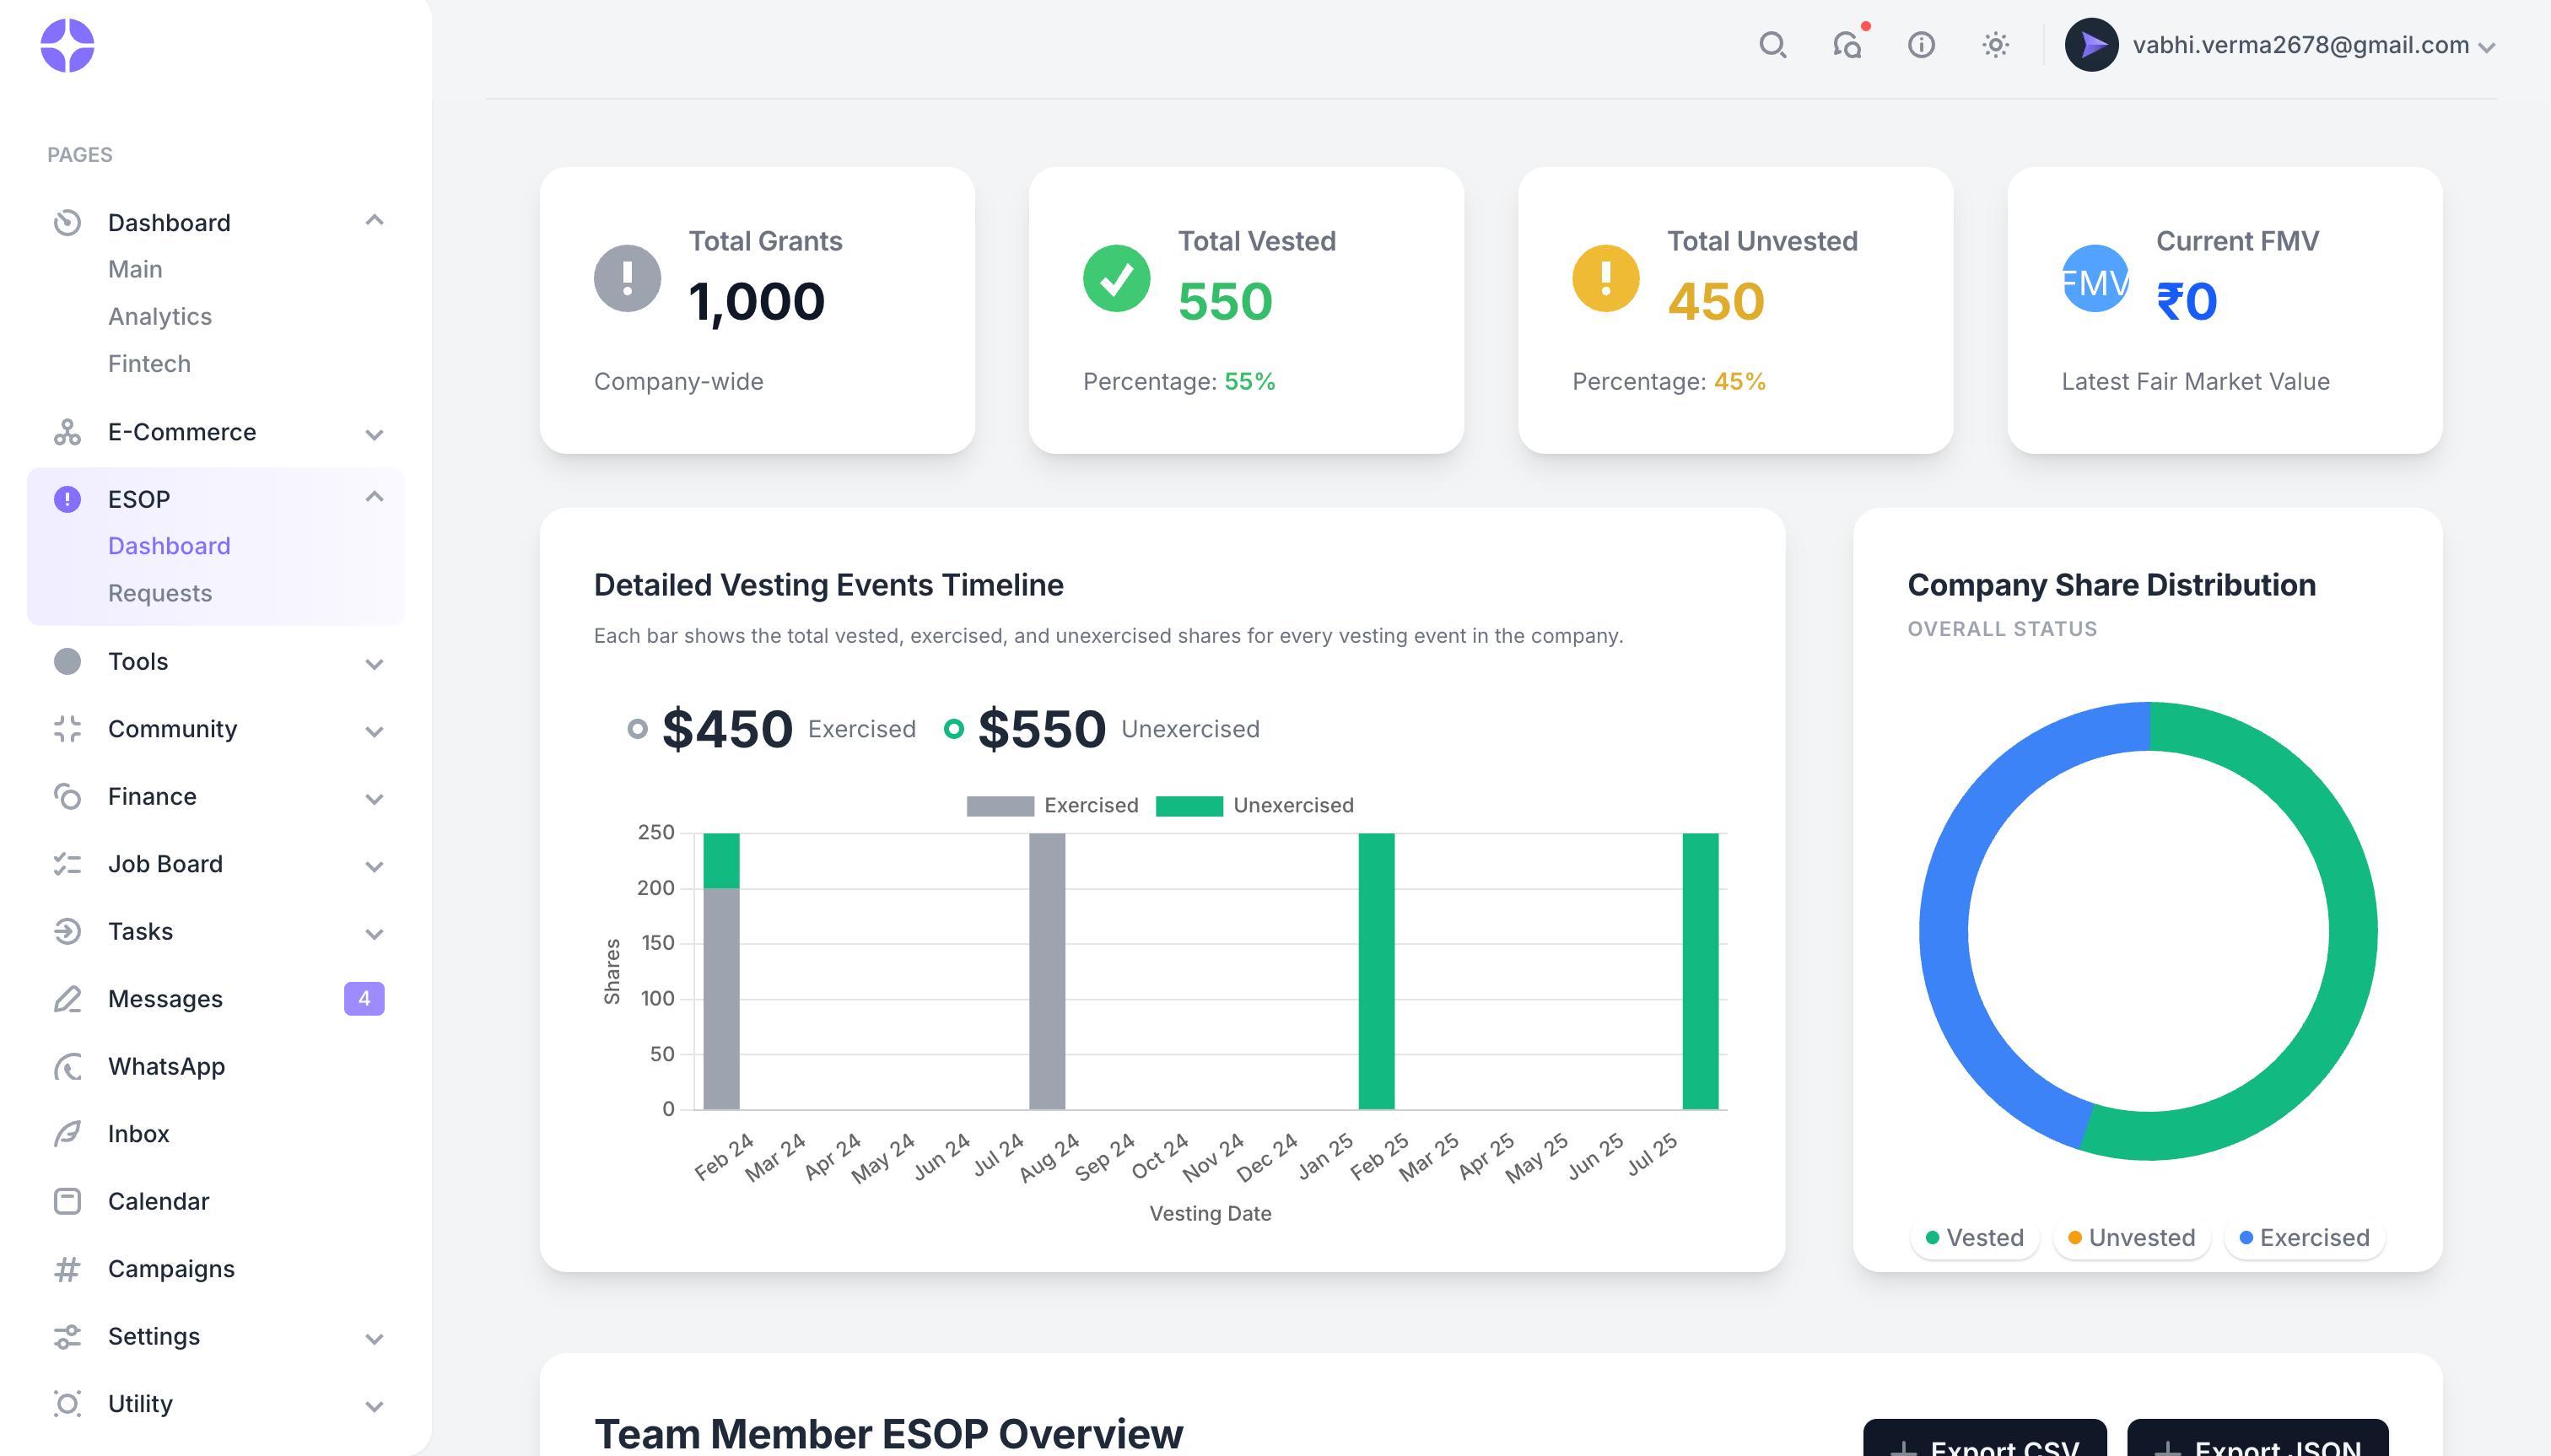This screenshot has height=1456, width=2551.
Task: Open user account dropdown by email
Action: pos(2300,45)
